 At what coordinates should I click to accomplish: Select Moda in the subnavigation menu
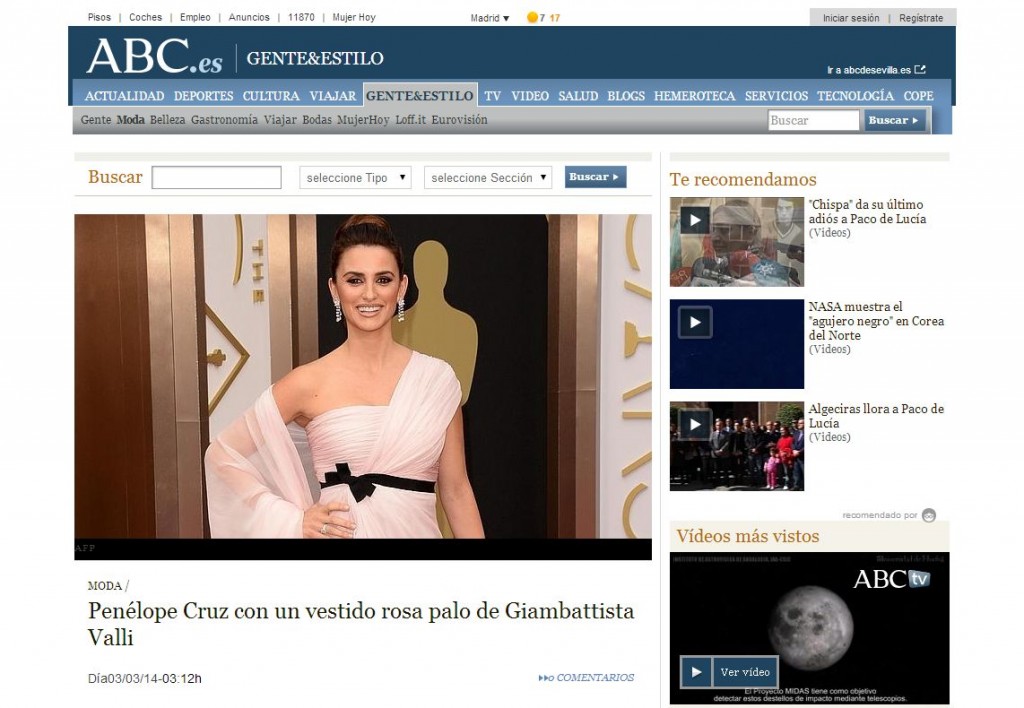coord(132,119)
